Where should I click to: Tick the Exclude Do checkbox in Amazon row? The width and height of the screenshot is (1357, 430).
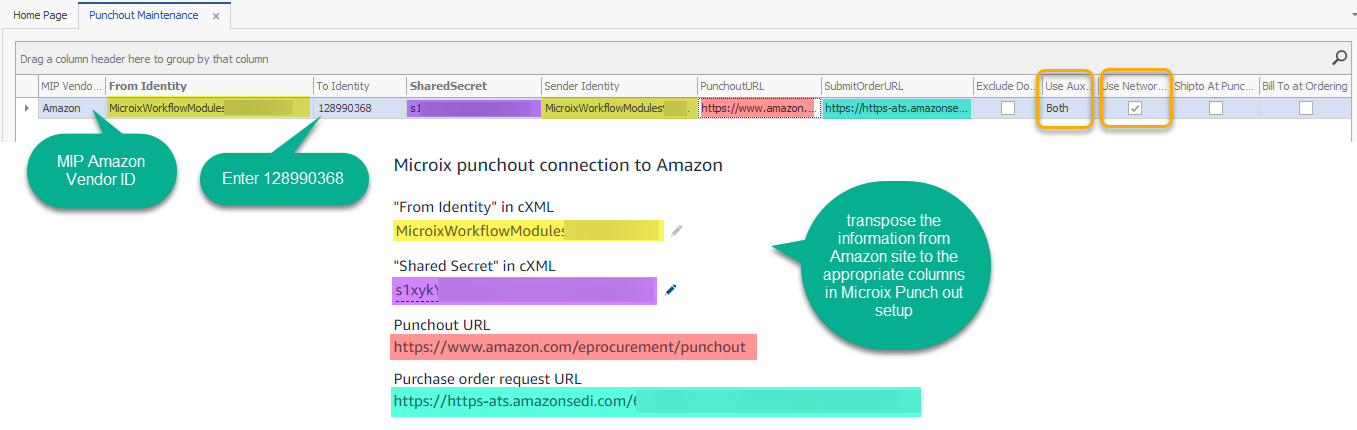click(1008, 108)
